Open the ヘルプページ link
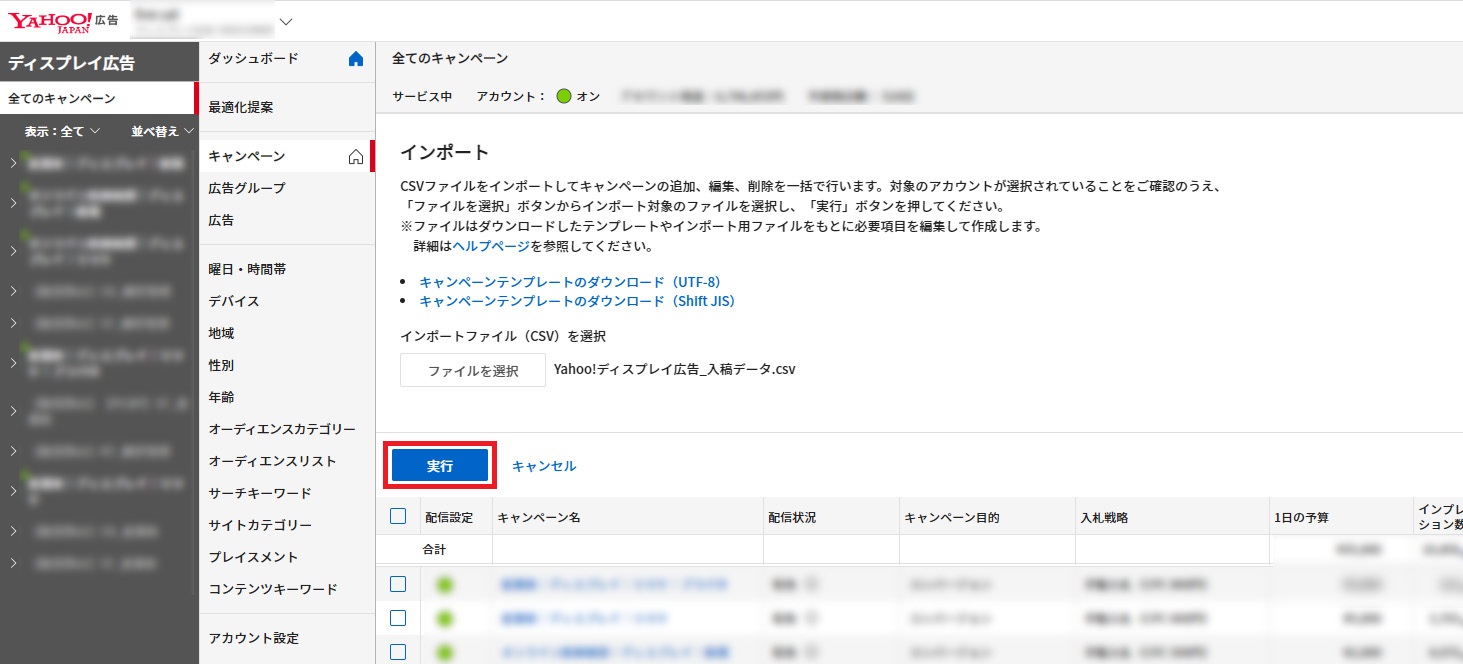This screenshot has height=664, width=1463. pyautogui.click(x=491, y=246)
